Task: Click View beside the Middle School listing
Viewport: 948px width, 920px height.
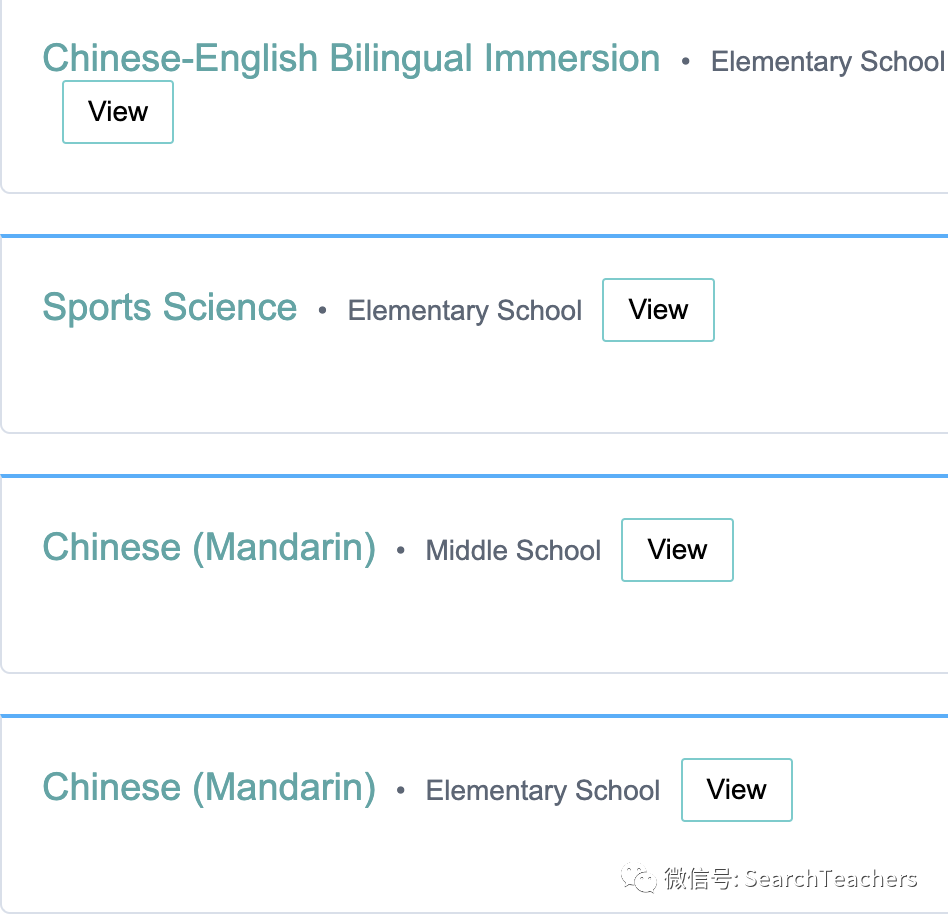Action: click(x=677, y=550)
